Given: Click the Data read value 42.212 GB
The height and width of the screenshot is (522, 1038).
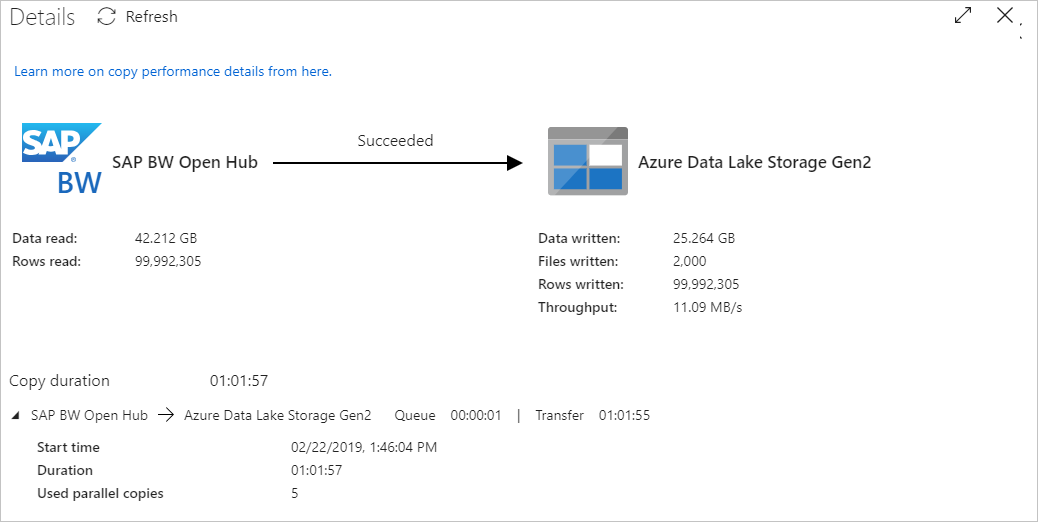Looking at the screenshot, I should (x=165, y=238).
